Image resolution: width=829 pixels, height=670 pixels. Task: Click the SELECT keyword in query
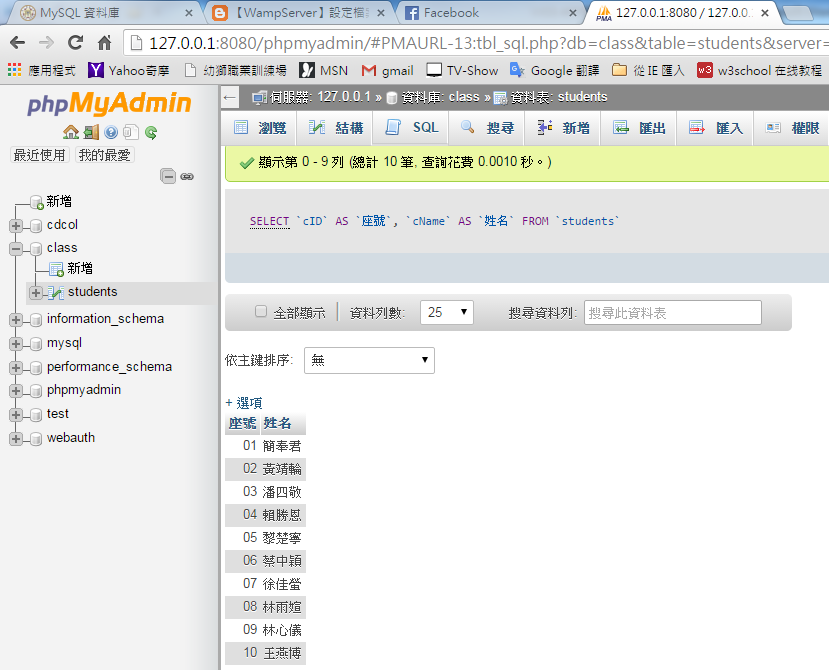(x=270, y=221)
